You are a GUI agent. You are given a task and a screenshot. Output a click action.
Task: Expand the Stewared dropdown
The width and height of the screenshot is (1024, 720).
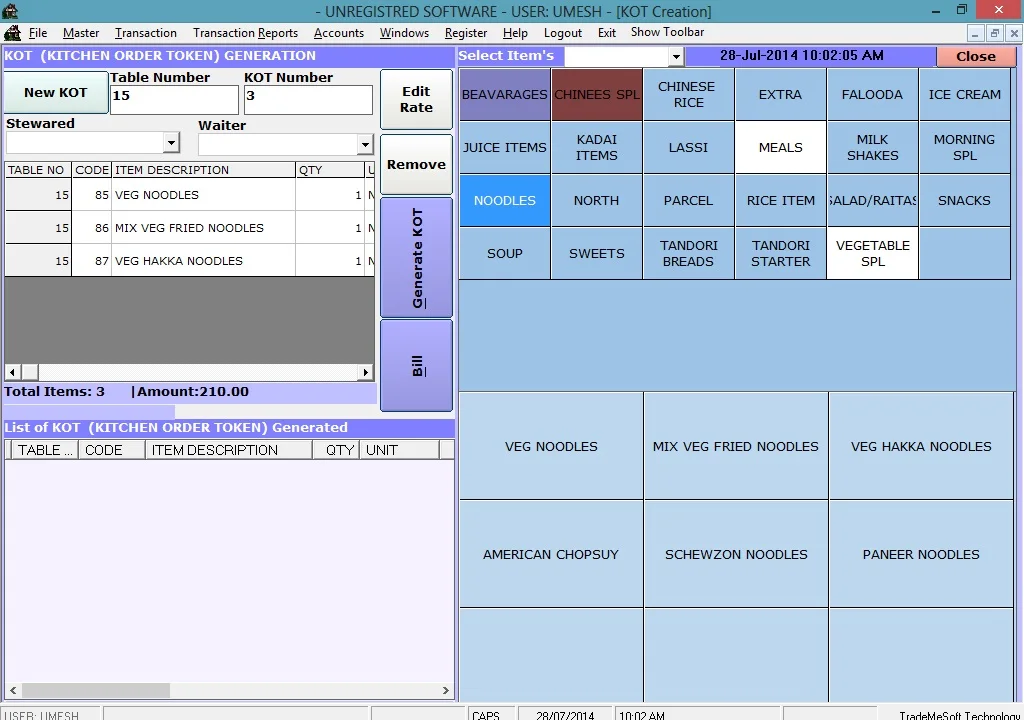[x=171, y=143]
